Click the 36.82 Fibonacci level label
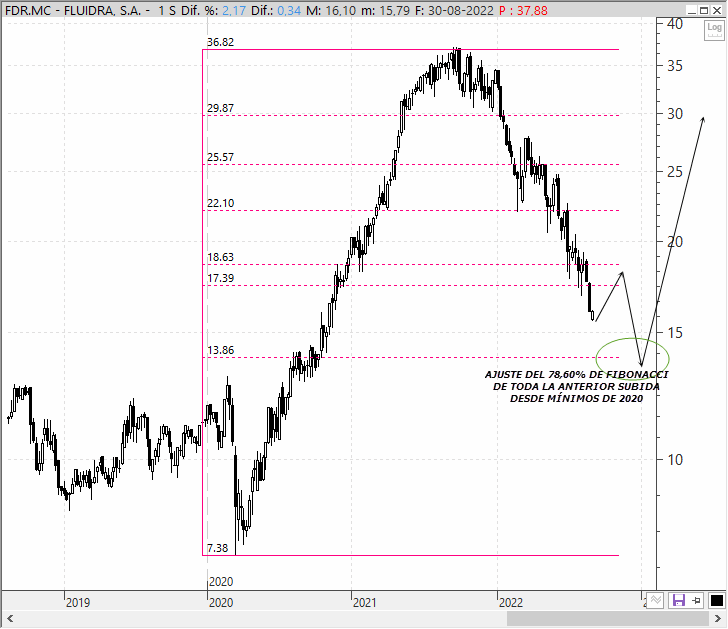Viewport: 728px width, 629px height. click(221, 42)
